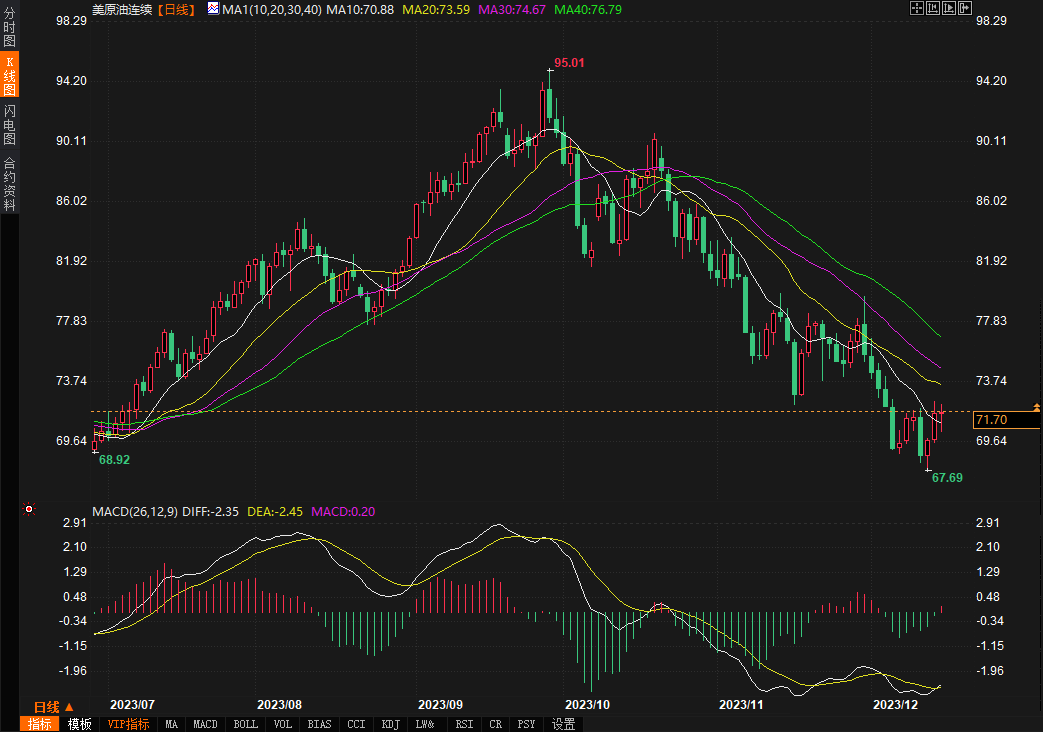Show the VOL indicator

283,724
